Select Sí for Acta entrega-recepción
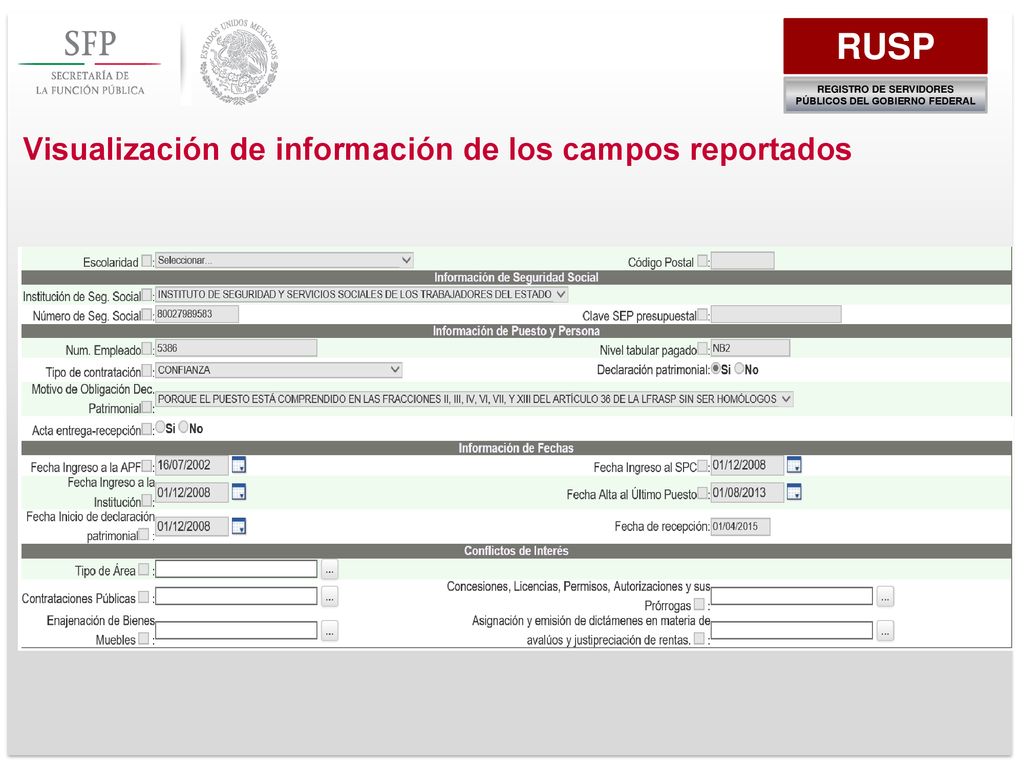This screenshot has height=768, width=1024. tap(160, 427)
